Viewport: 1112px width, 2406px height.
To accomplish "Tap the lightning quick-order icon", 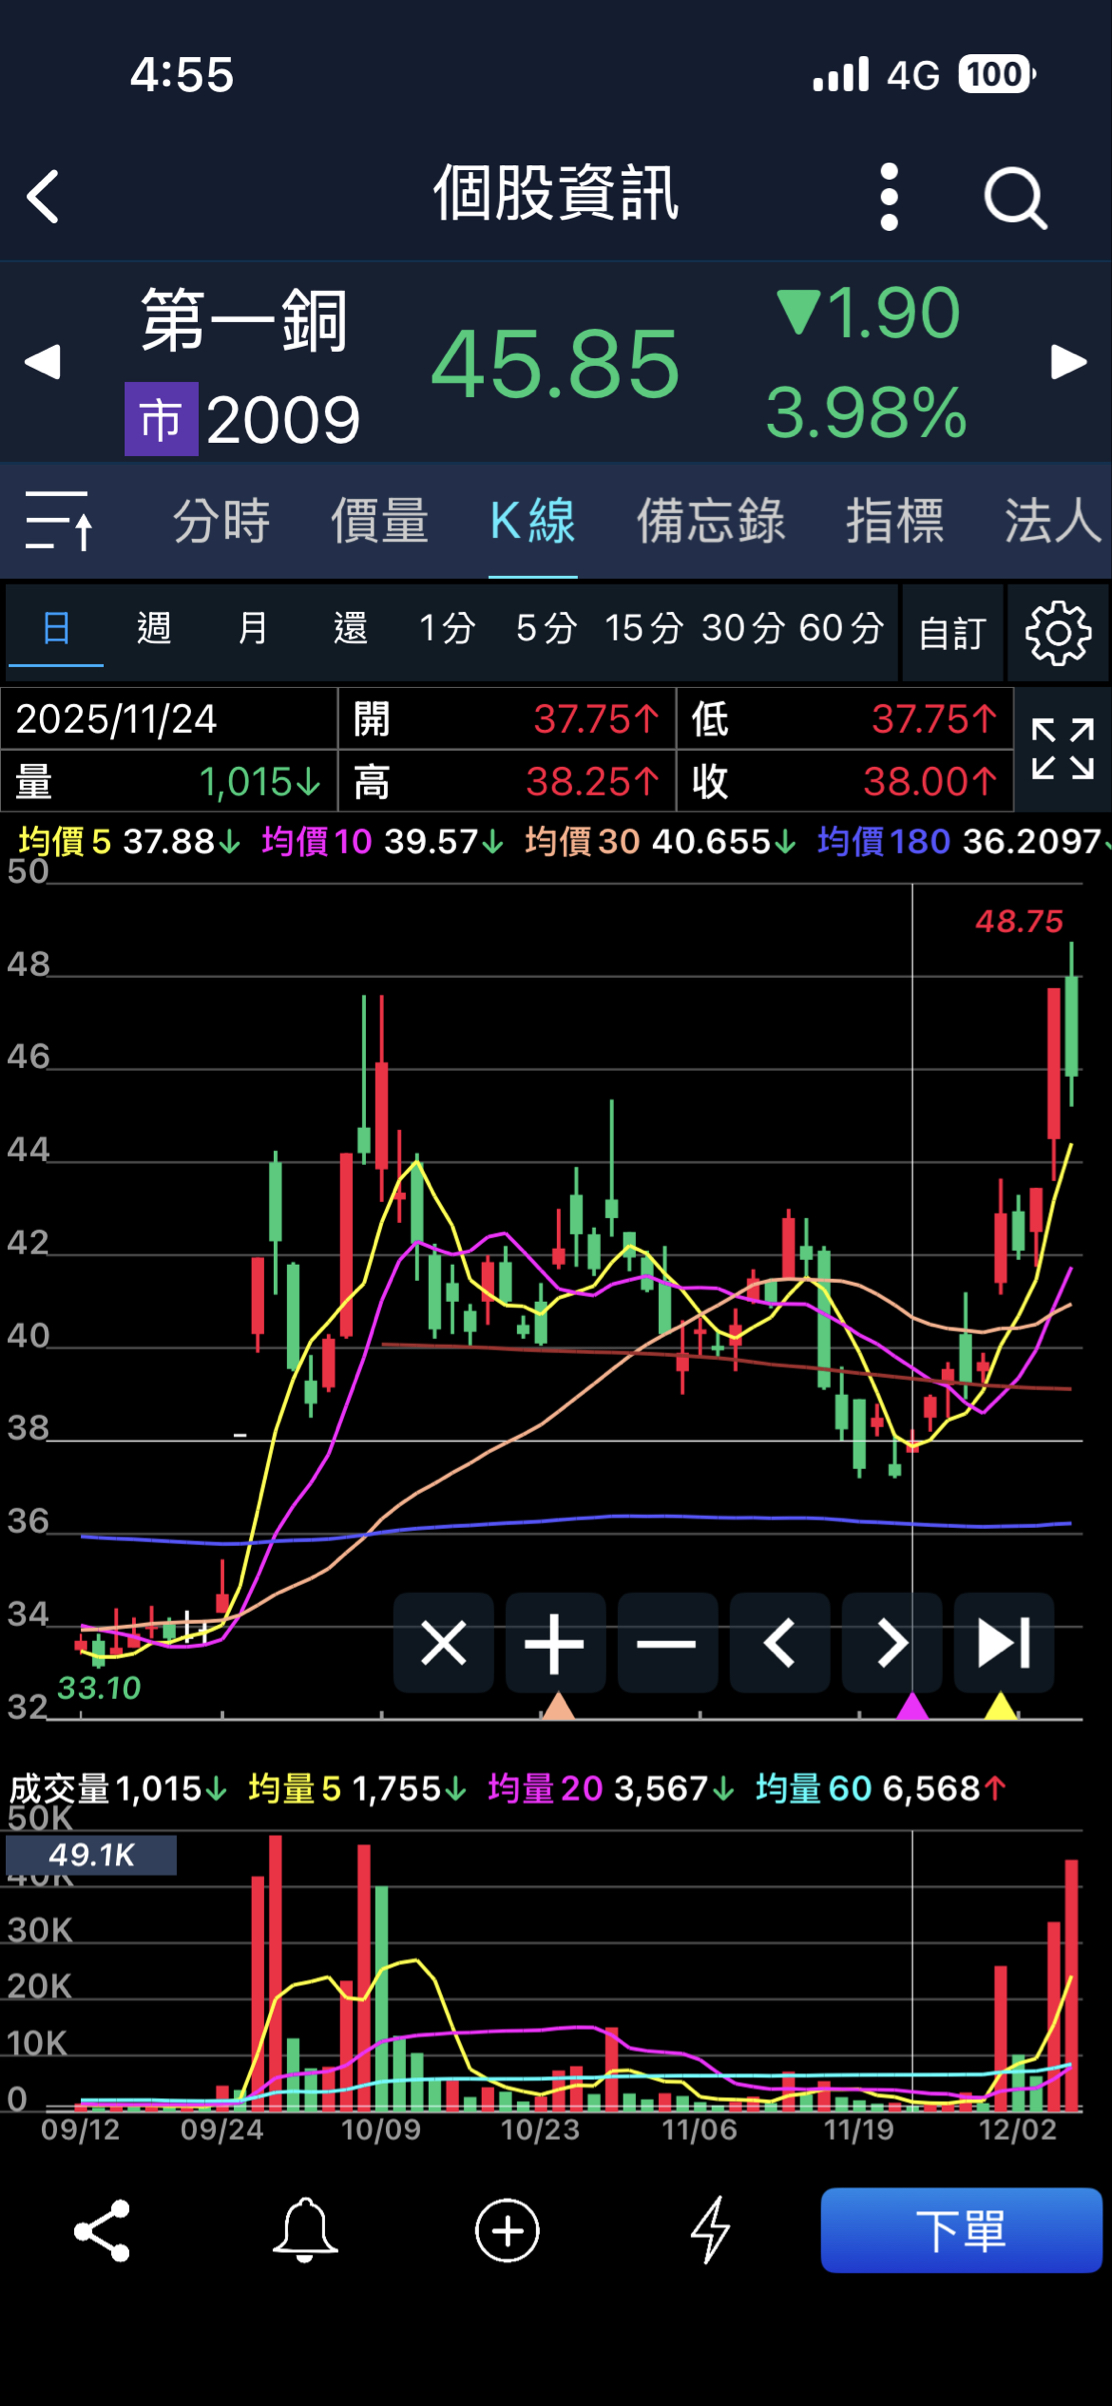I will click(710, 2230).
